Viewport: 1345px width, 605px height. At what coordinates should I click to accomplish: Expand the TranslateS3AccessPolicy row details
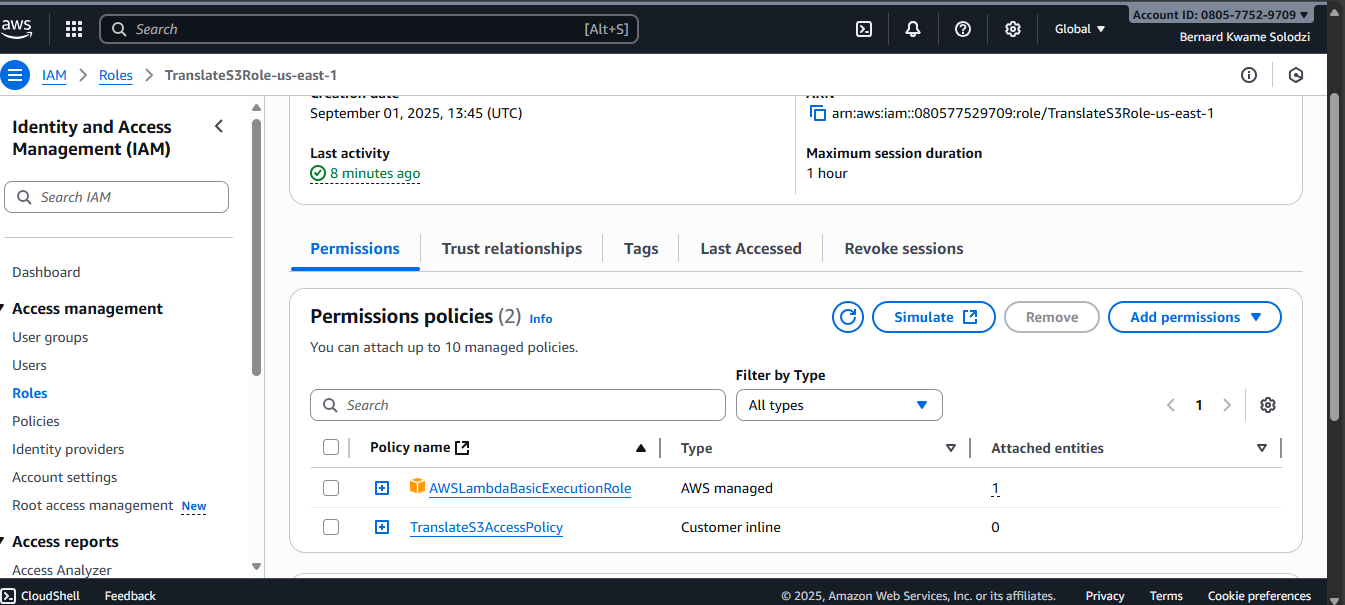pos(382,527)
